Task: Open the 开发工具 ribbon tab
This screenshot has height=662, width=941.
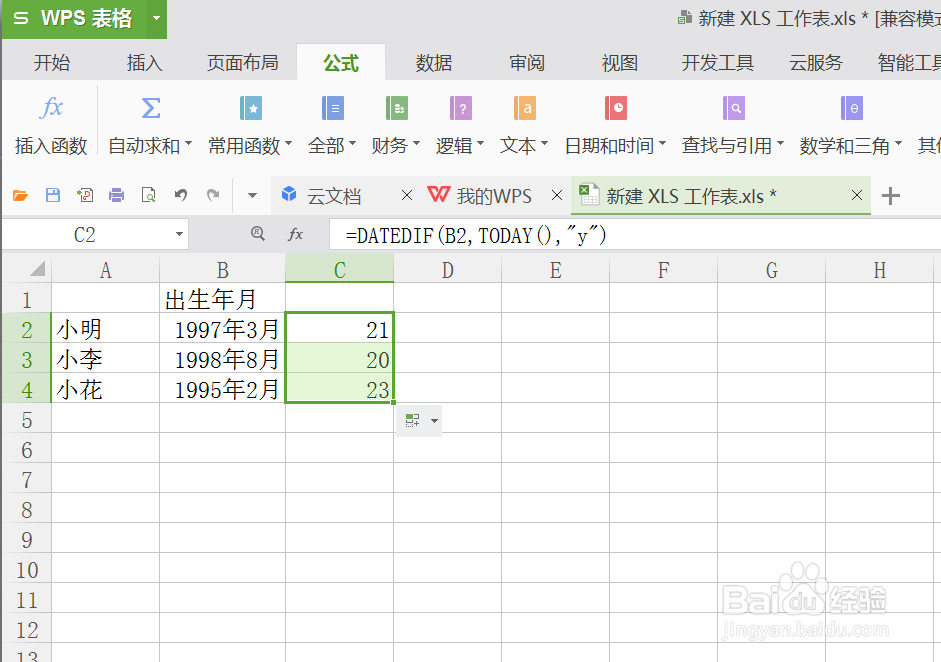Action: (717, 62)
